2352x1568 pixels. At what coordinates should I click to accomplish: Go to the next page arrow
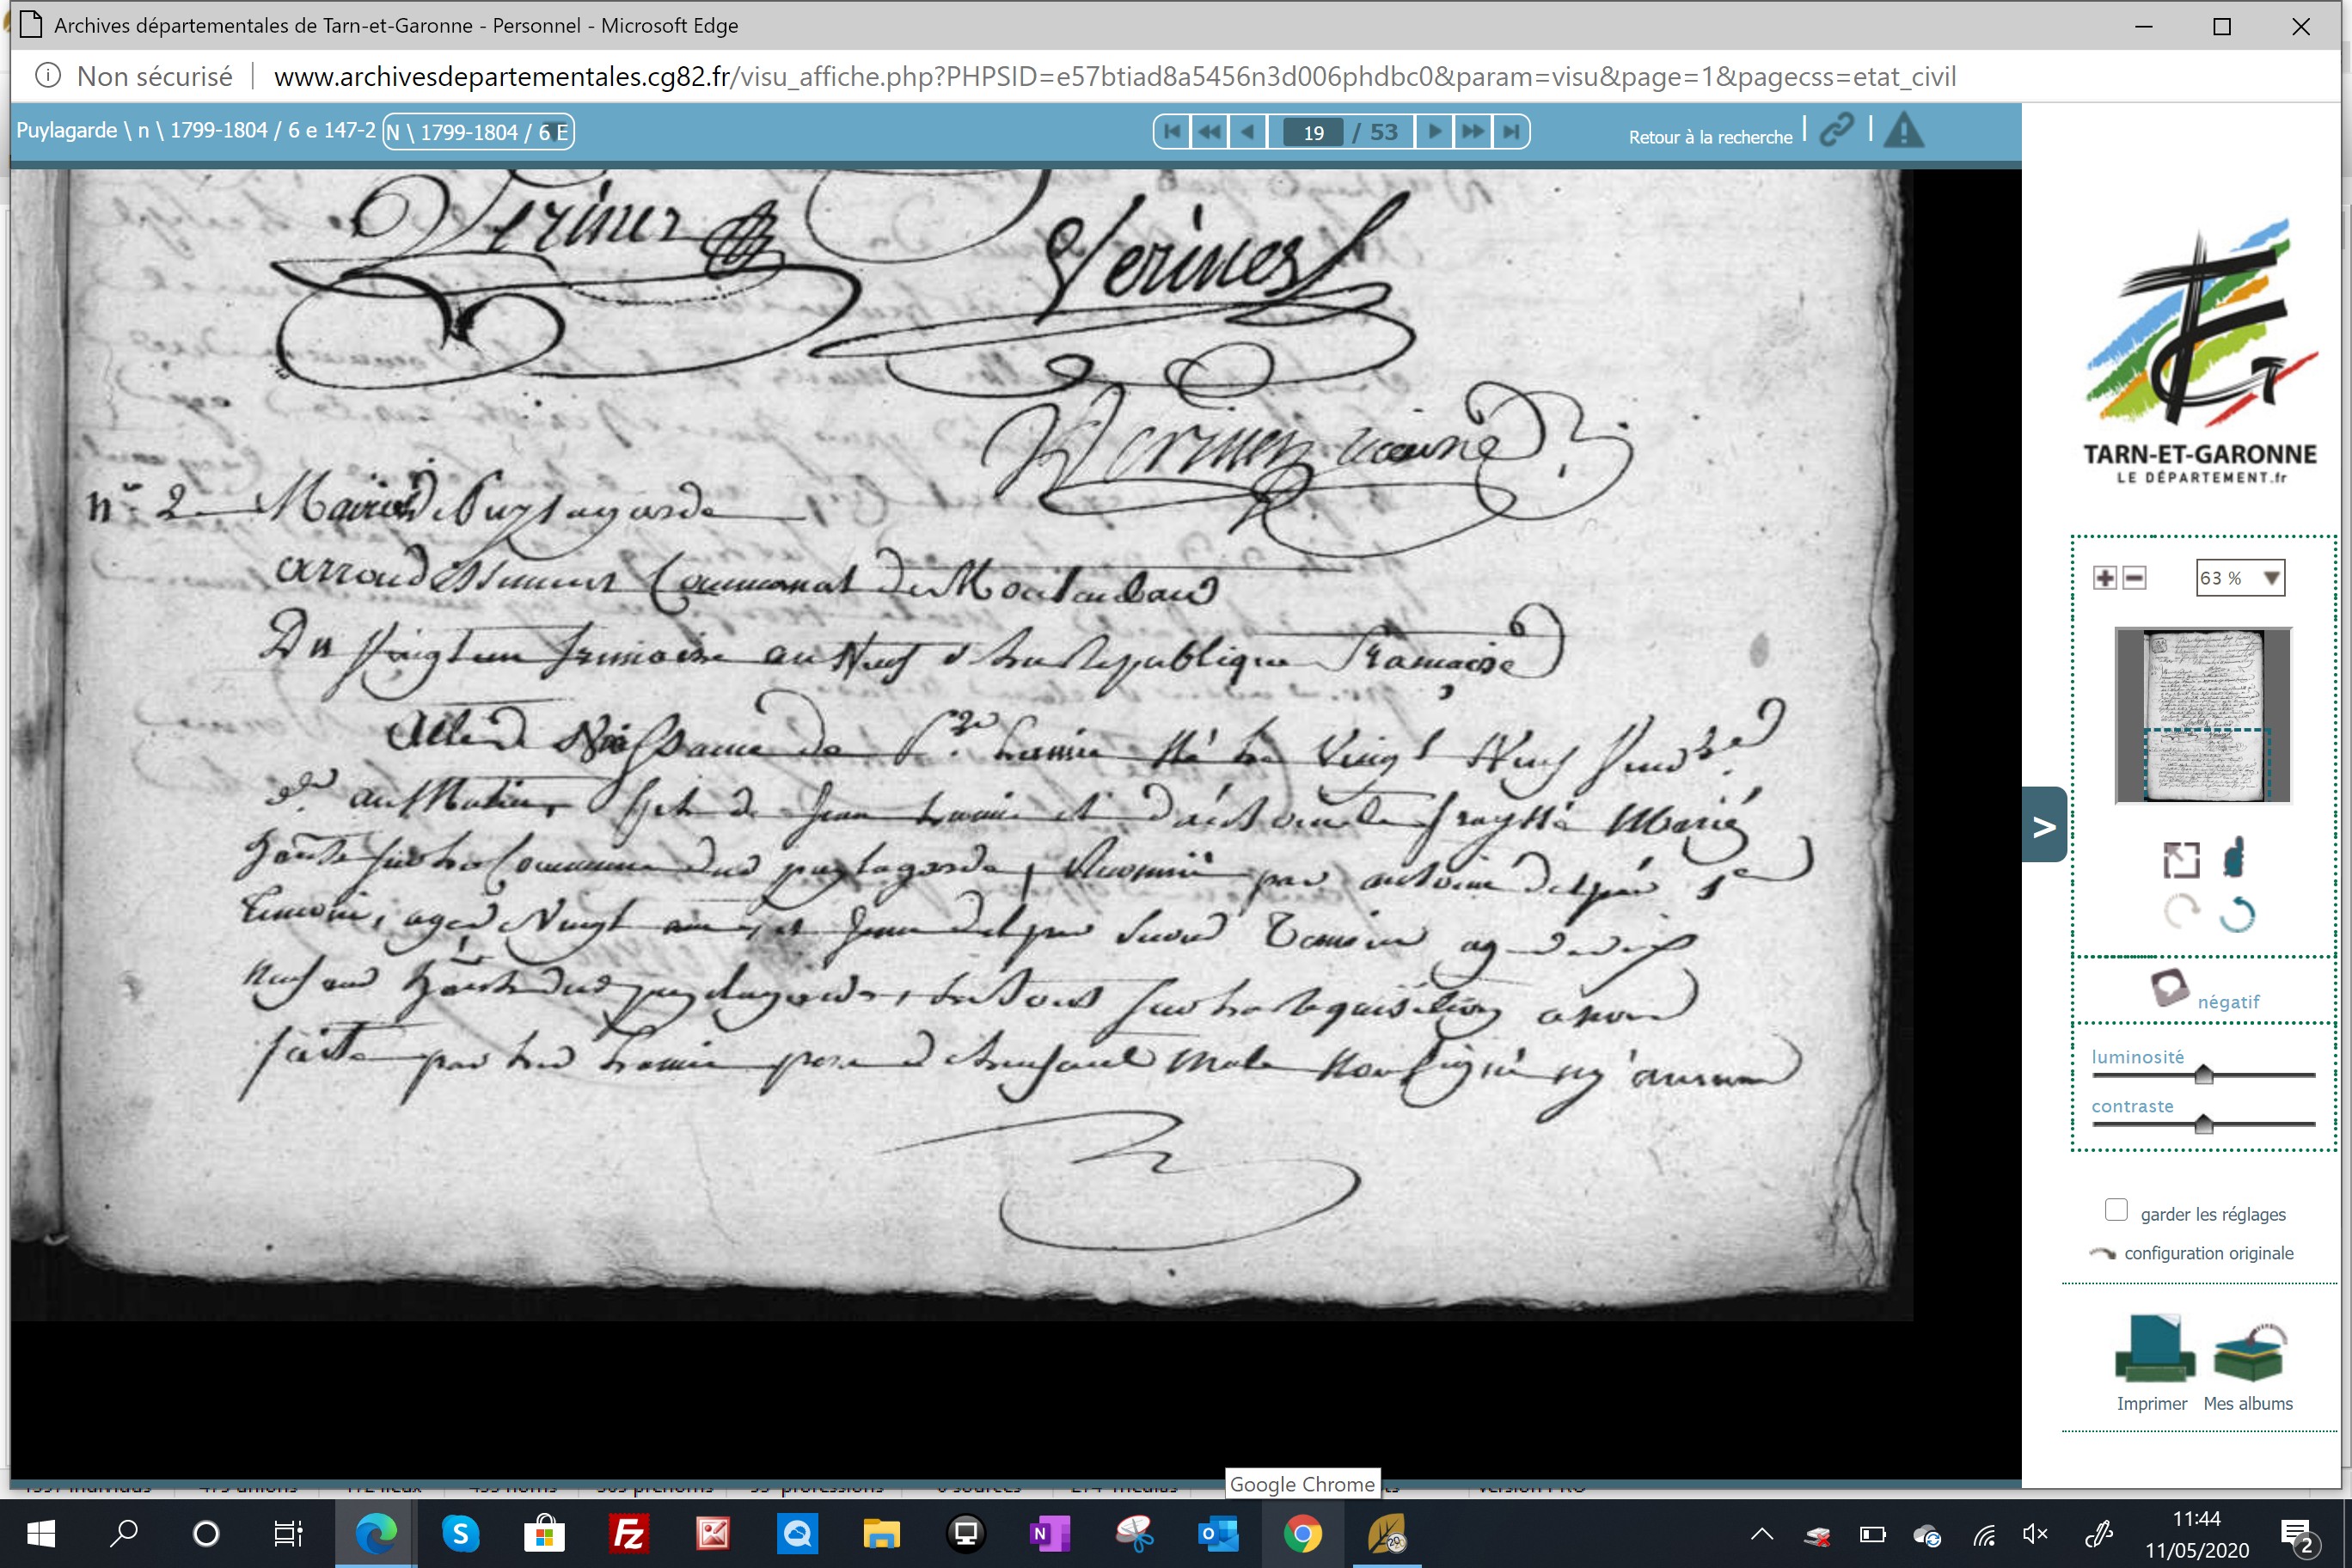(1434, 131)
